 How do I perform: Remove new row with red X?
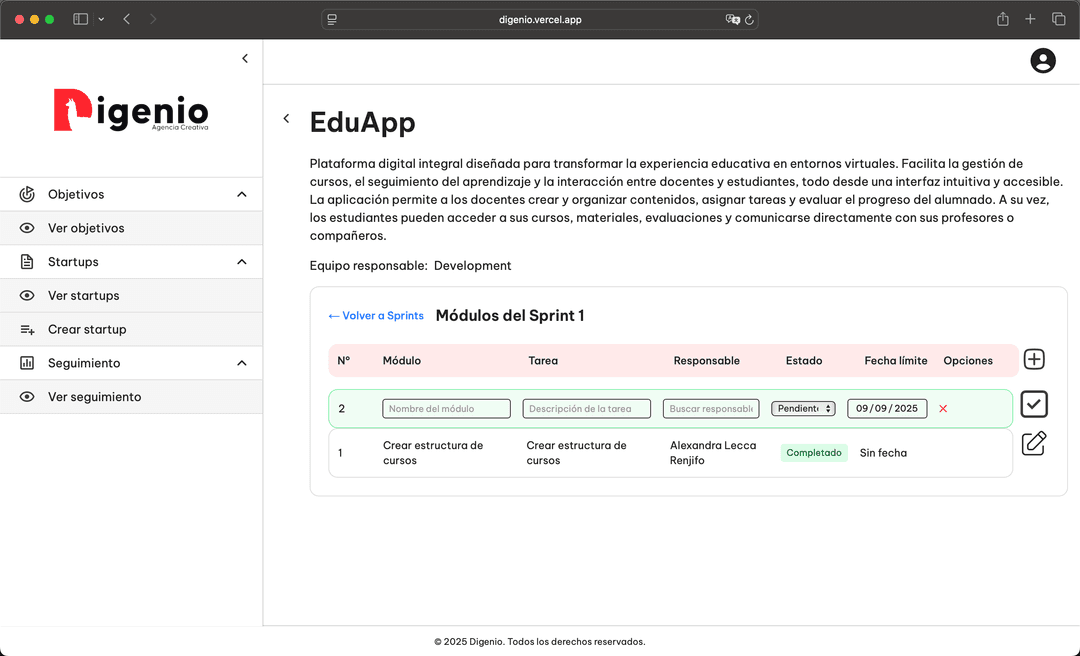coord(943,409)
